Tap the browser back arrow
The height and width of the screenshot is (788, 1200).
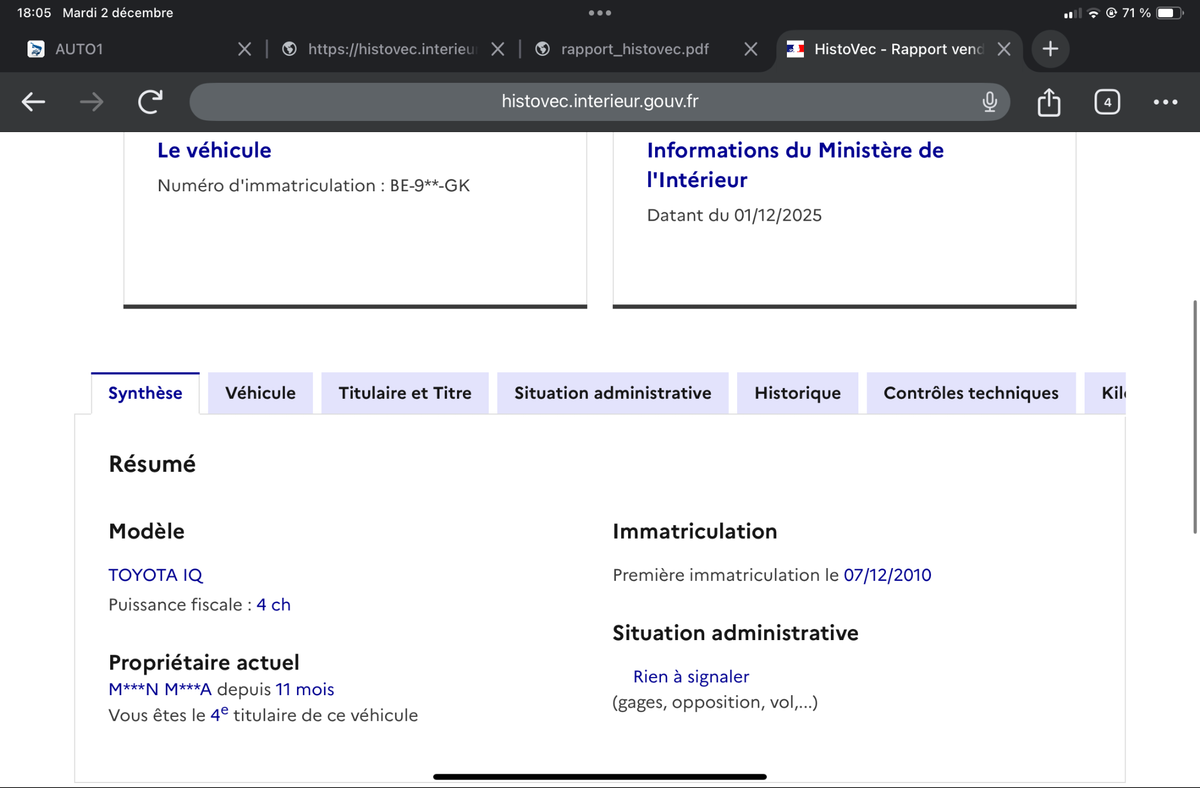(33, 101)
